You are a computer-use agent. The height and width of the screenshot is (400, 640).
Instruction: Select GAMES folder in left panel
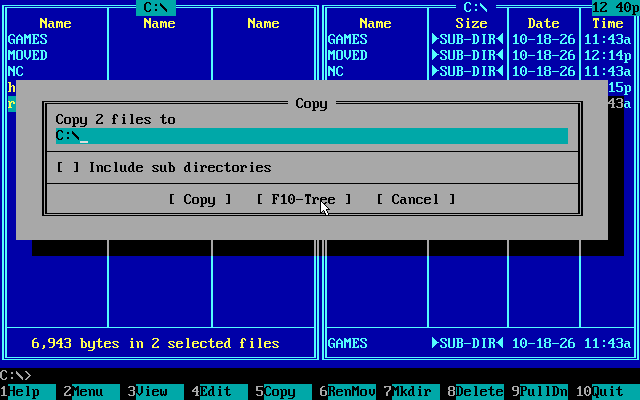(x=28, y=39)
